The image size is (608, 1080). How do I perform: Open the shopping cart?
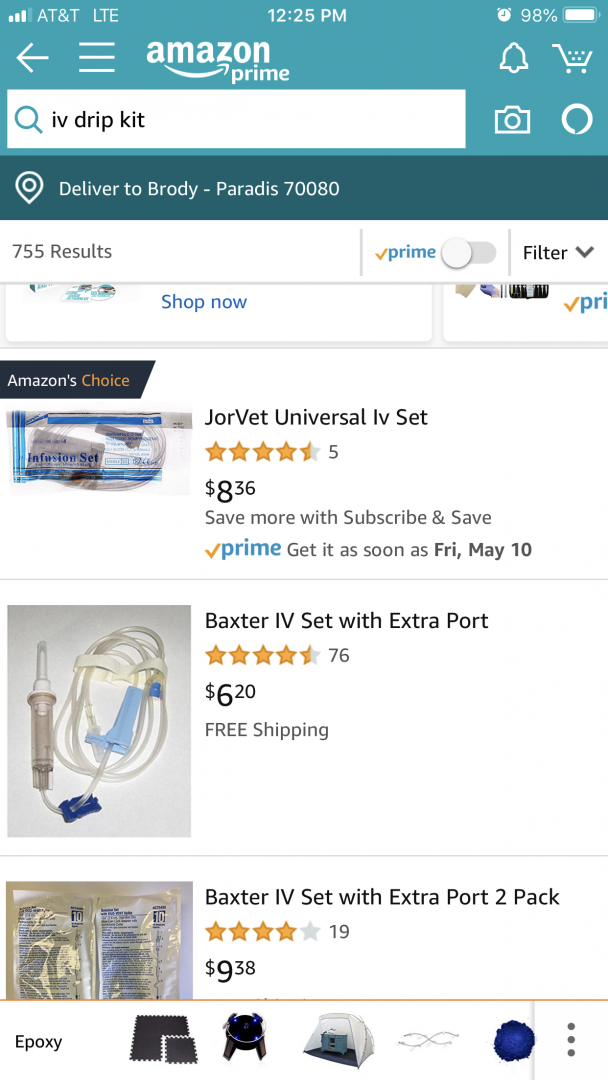coord(572,59)
